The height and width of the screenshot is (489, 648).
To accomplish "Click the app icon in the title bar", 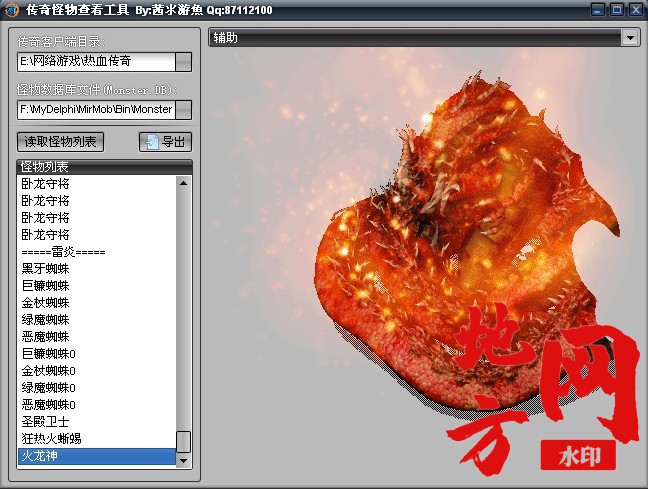I will pyautogui.click(x=12, y=10).
